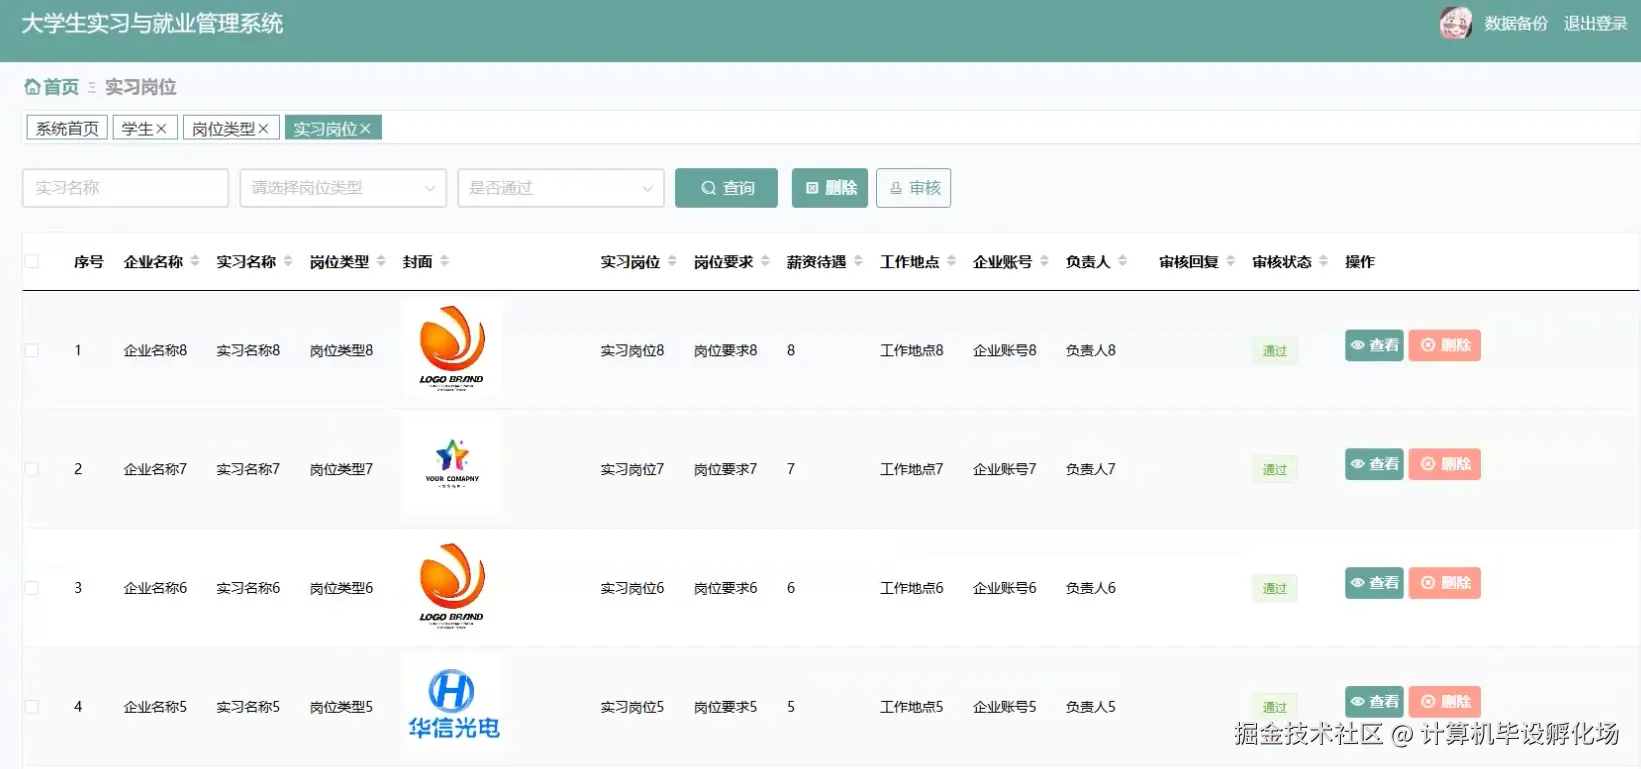The height and width of the screenshot is (769, 1641).
Task: Sort by the 审核回复 column arrows
Action: click(1230, 261)
